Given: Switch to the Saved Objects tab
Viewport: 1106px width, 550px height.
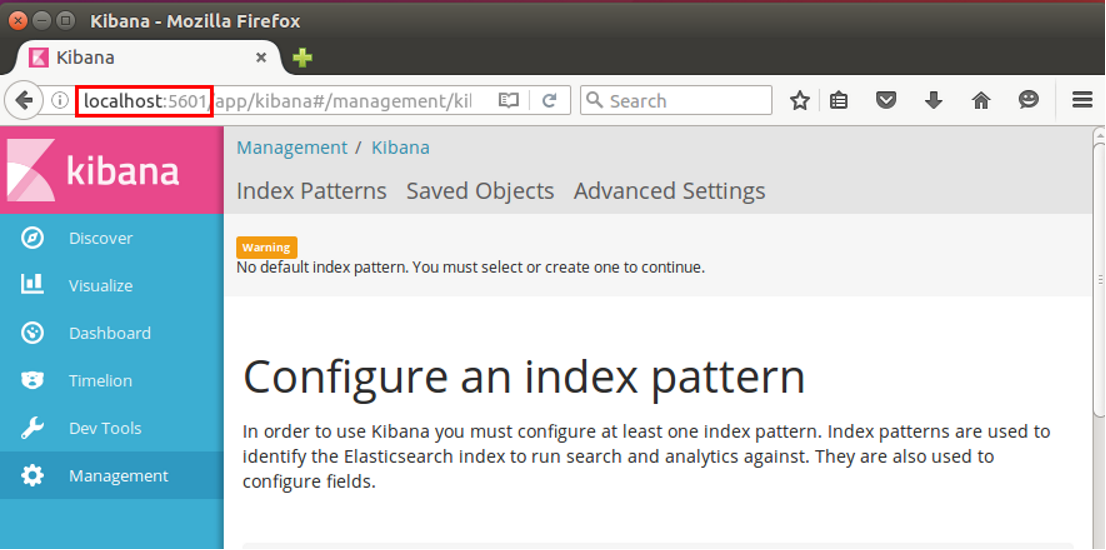Looking at the screenshot, I should (480, 191).
